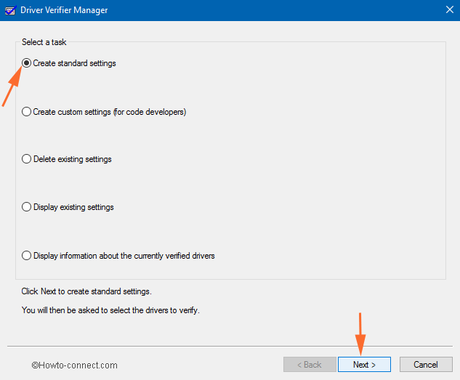Viewport: 460px width, 380px height.
Task: Click text 'Click Next to create standard settings.'
Action: tap(86, 291)
